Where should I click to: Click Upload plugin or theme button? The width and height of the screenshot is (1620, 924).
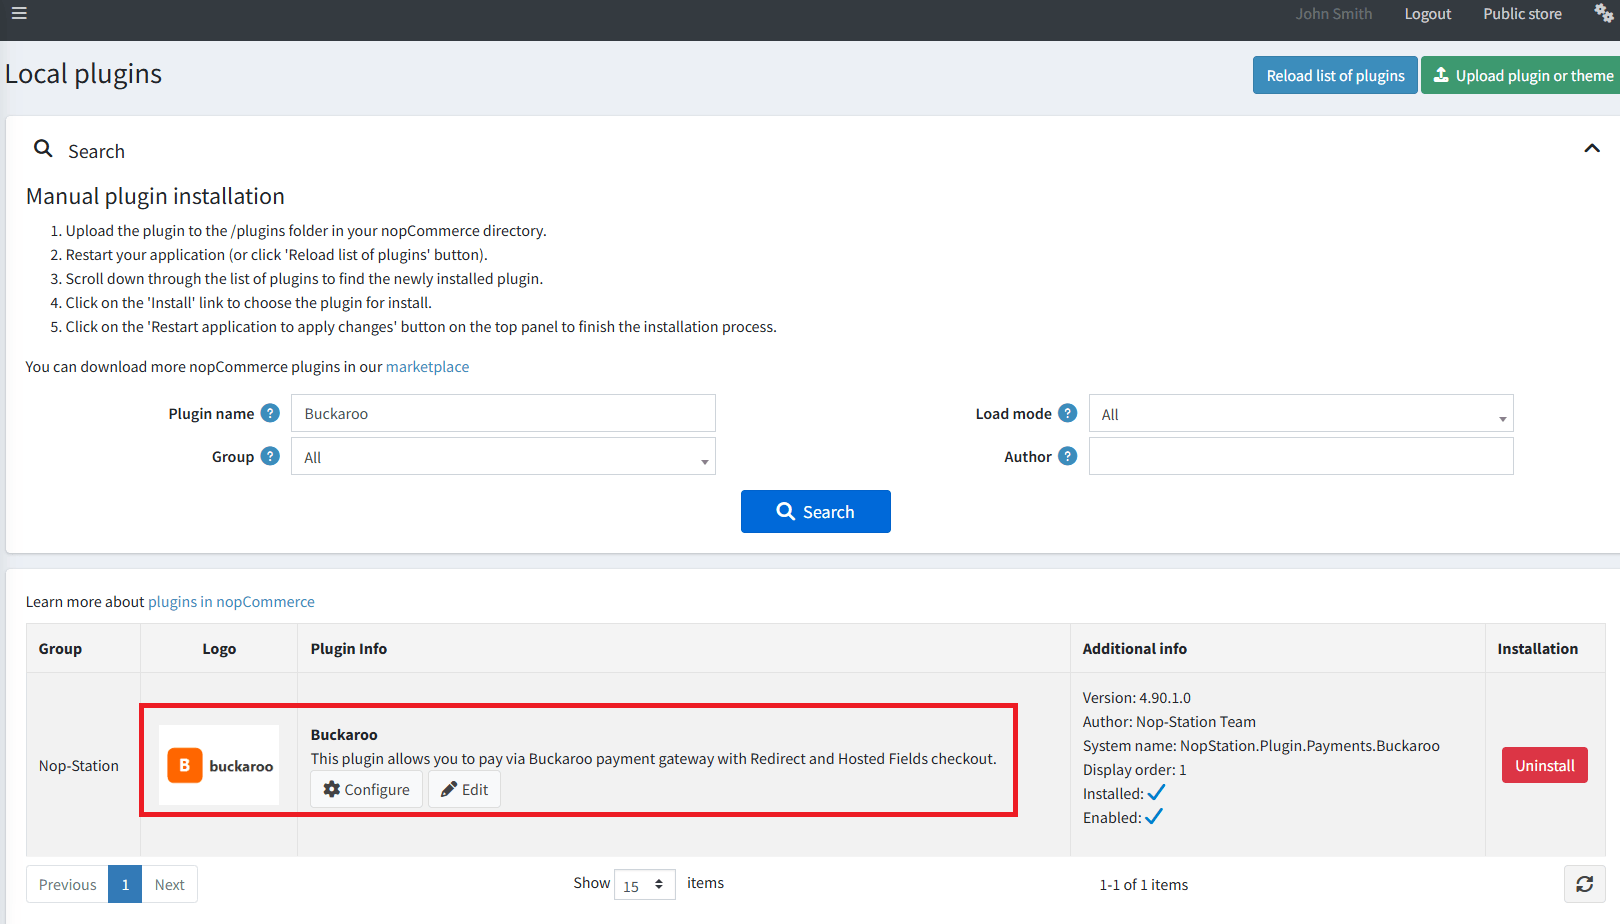1521,75
